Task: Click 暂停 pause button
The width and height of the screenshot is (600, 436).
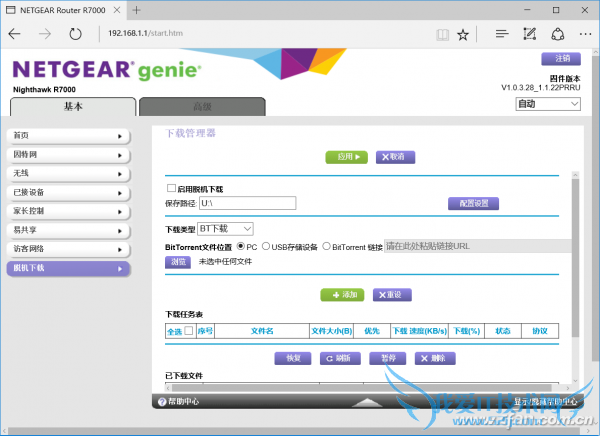Action: click(x=388, y=358)
